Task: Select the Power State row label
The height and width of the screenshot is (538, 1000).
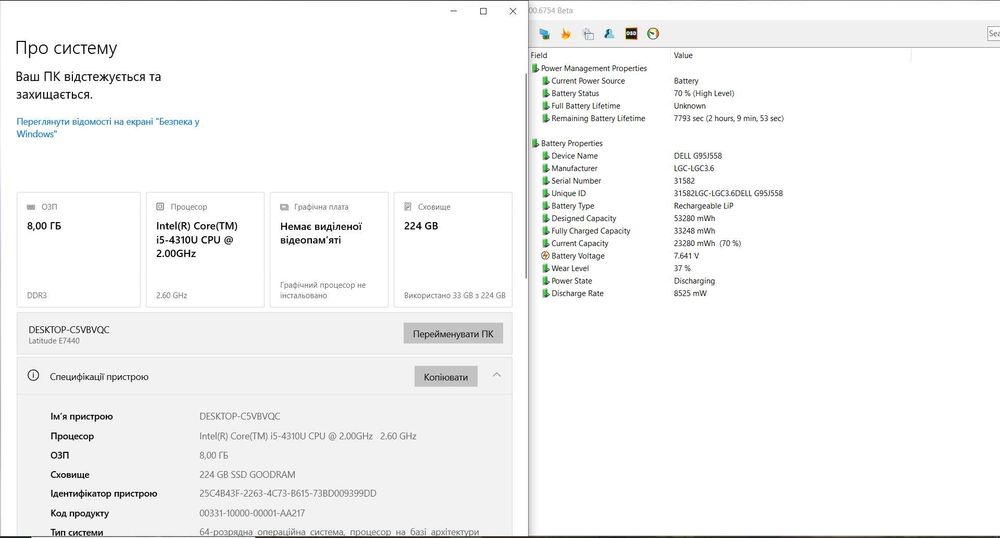Action: (571, 280)
